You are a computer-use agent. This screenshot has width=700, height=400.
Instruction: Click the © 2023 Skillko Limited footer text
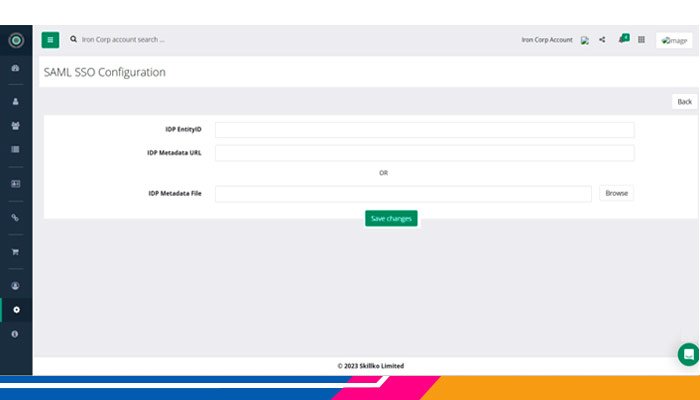(x=371, y=366)
